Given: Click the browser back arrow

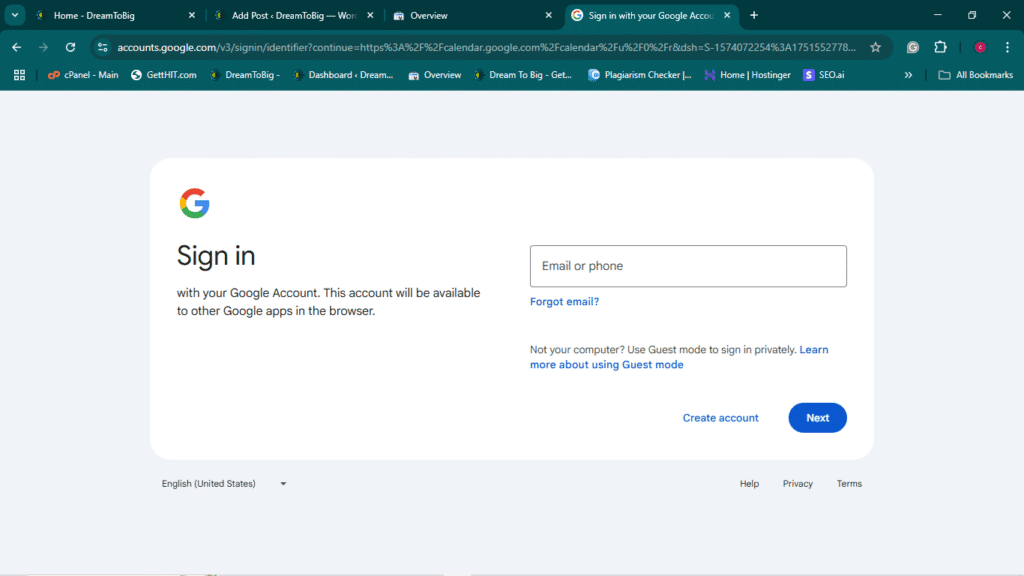Looking at the screenshot, I should [16, 47].
